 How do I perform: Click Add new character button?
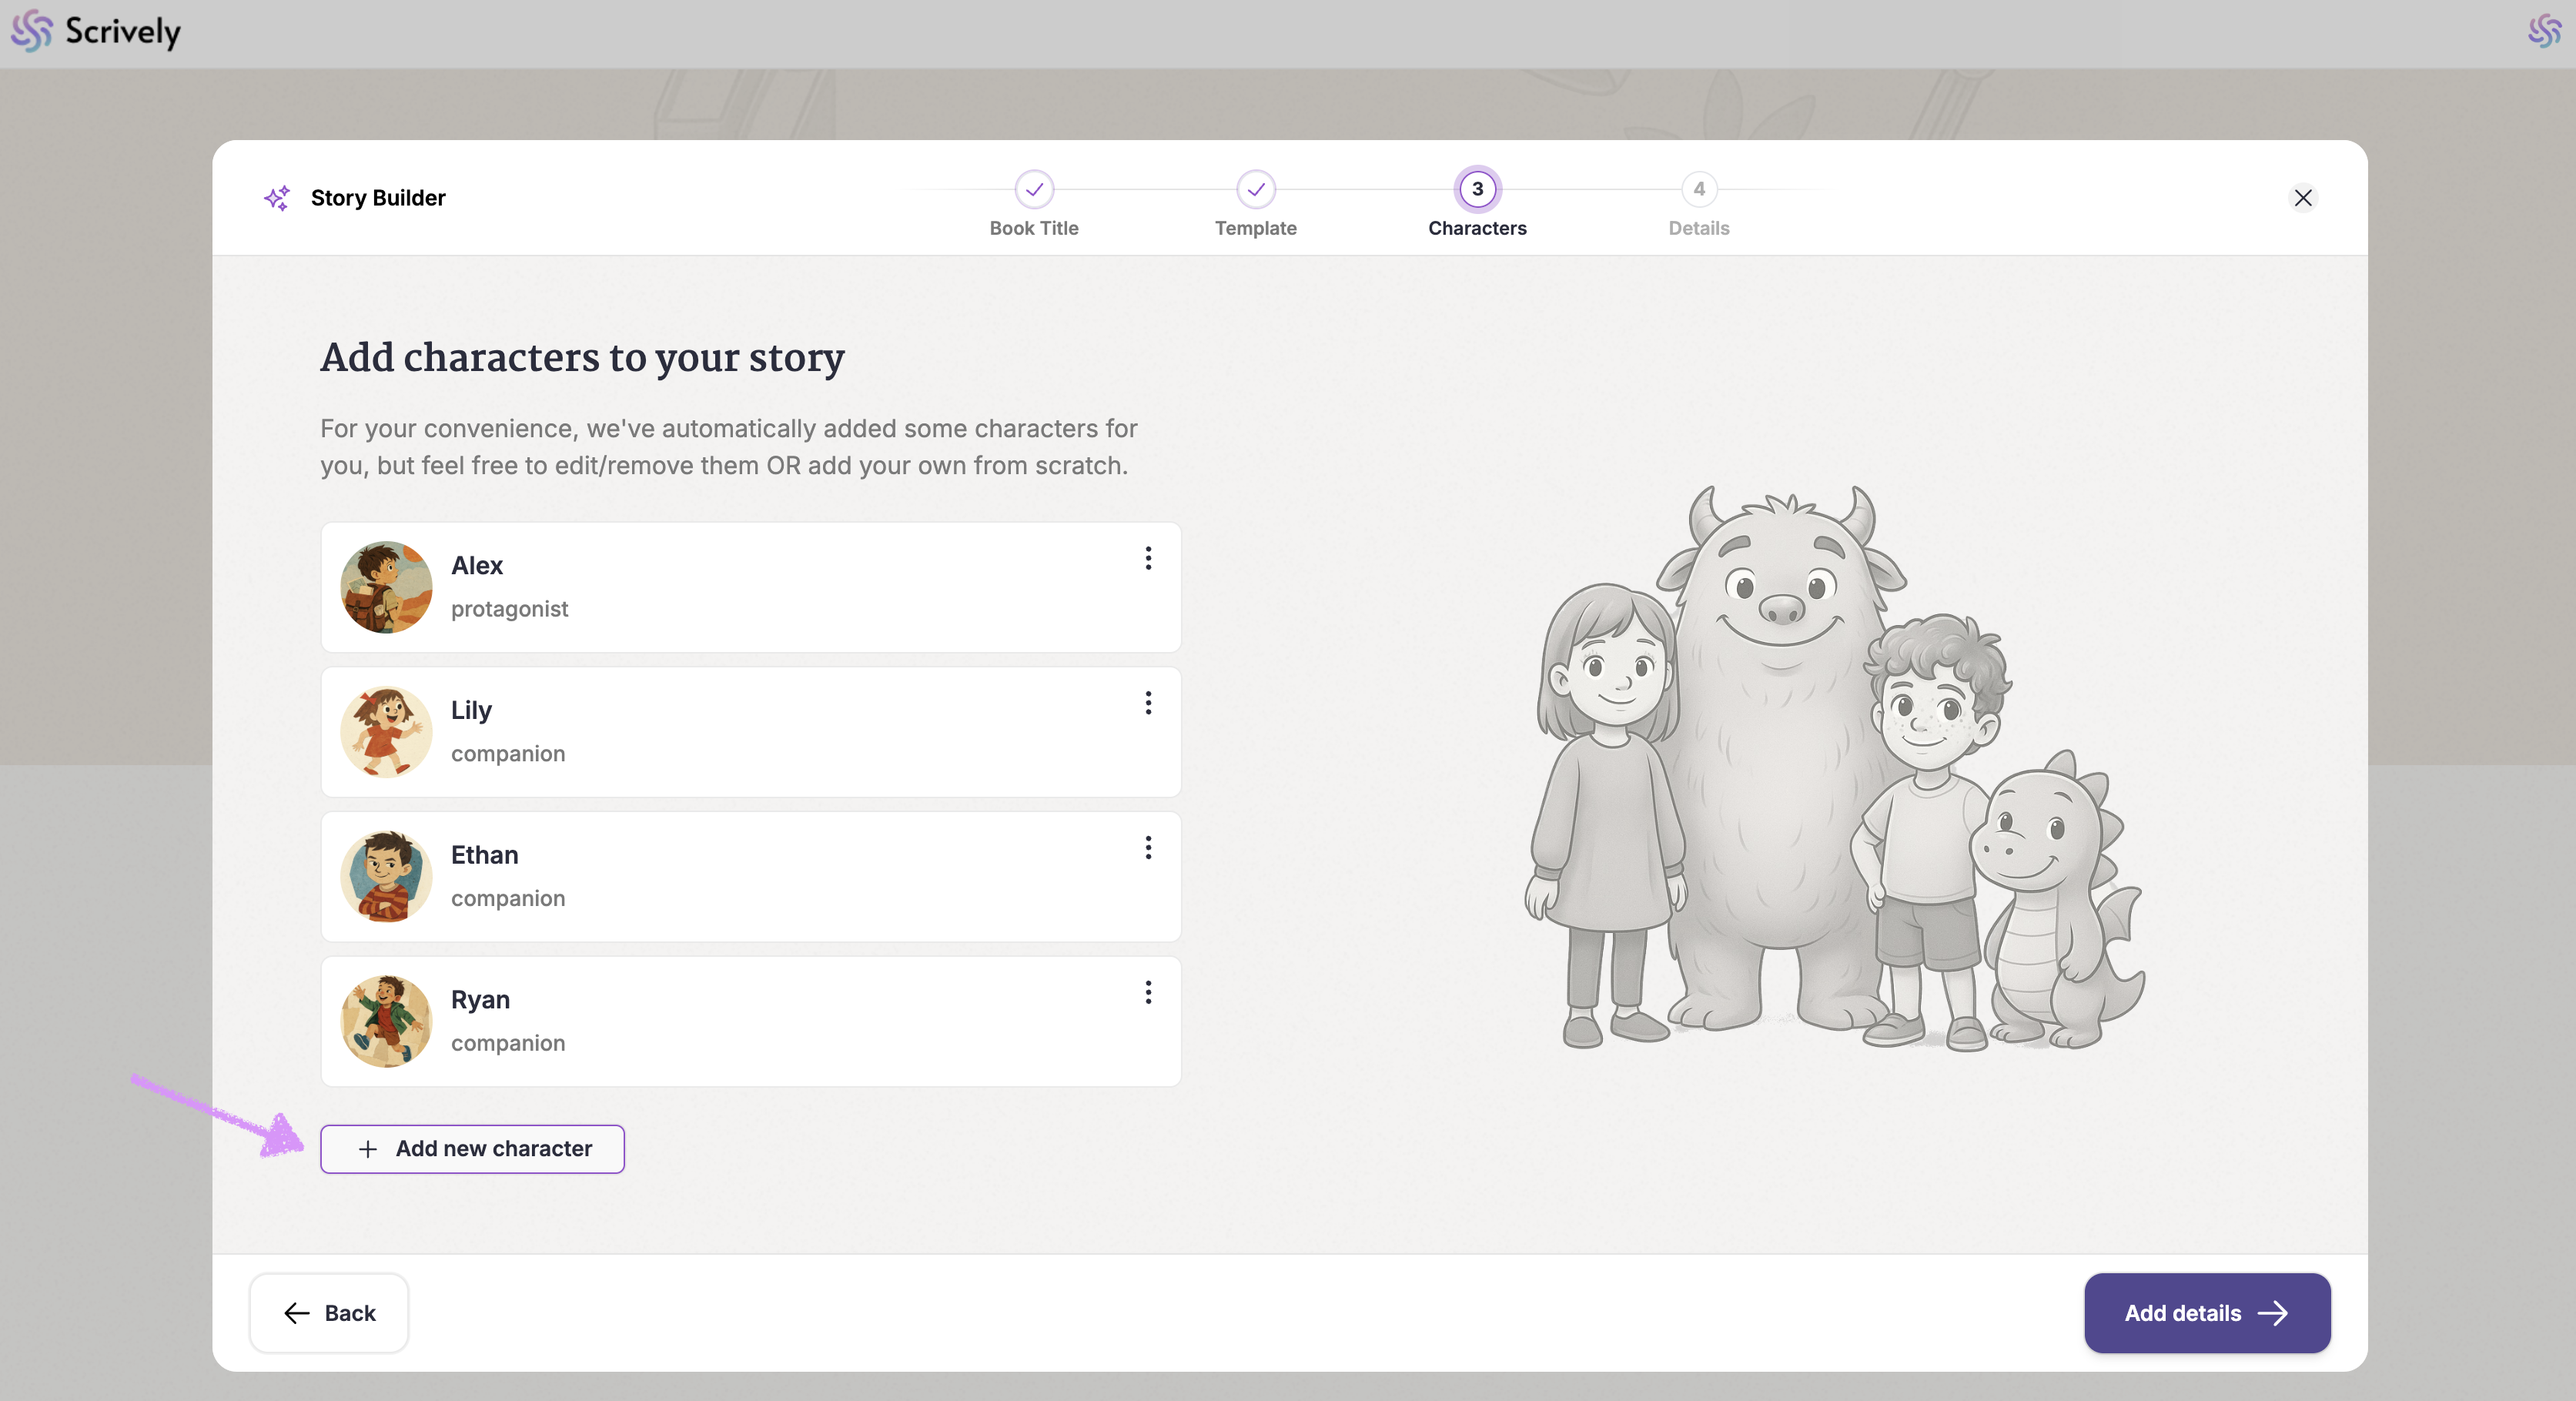(472, 1149)
